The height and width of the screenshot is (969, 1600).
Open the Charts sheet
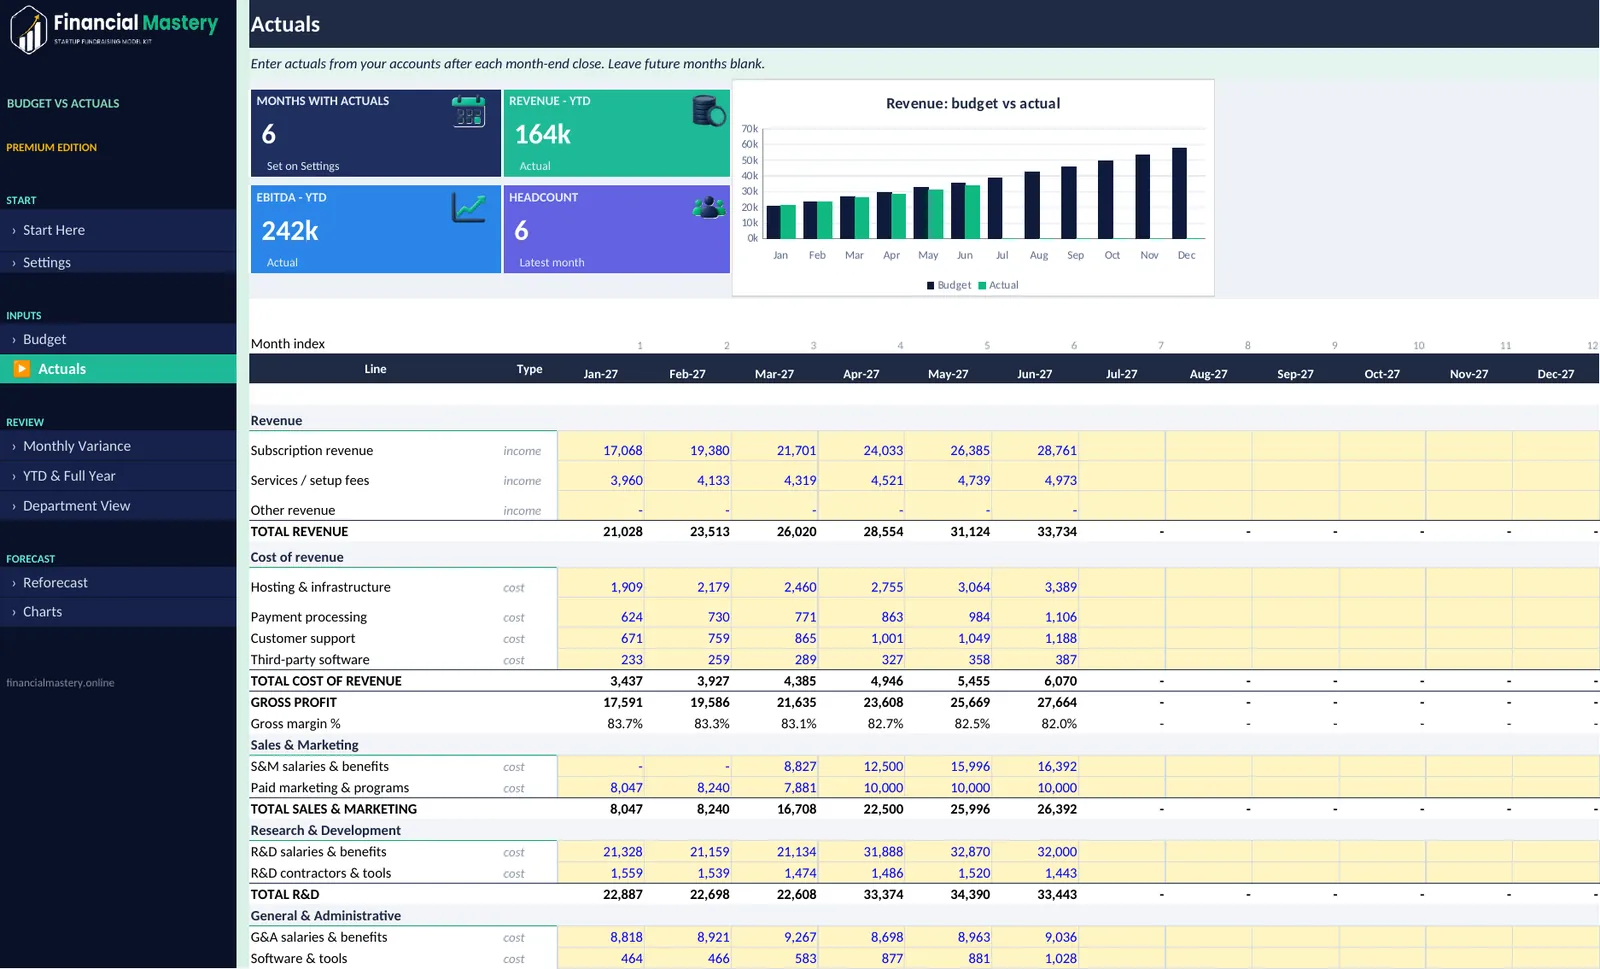118,611
